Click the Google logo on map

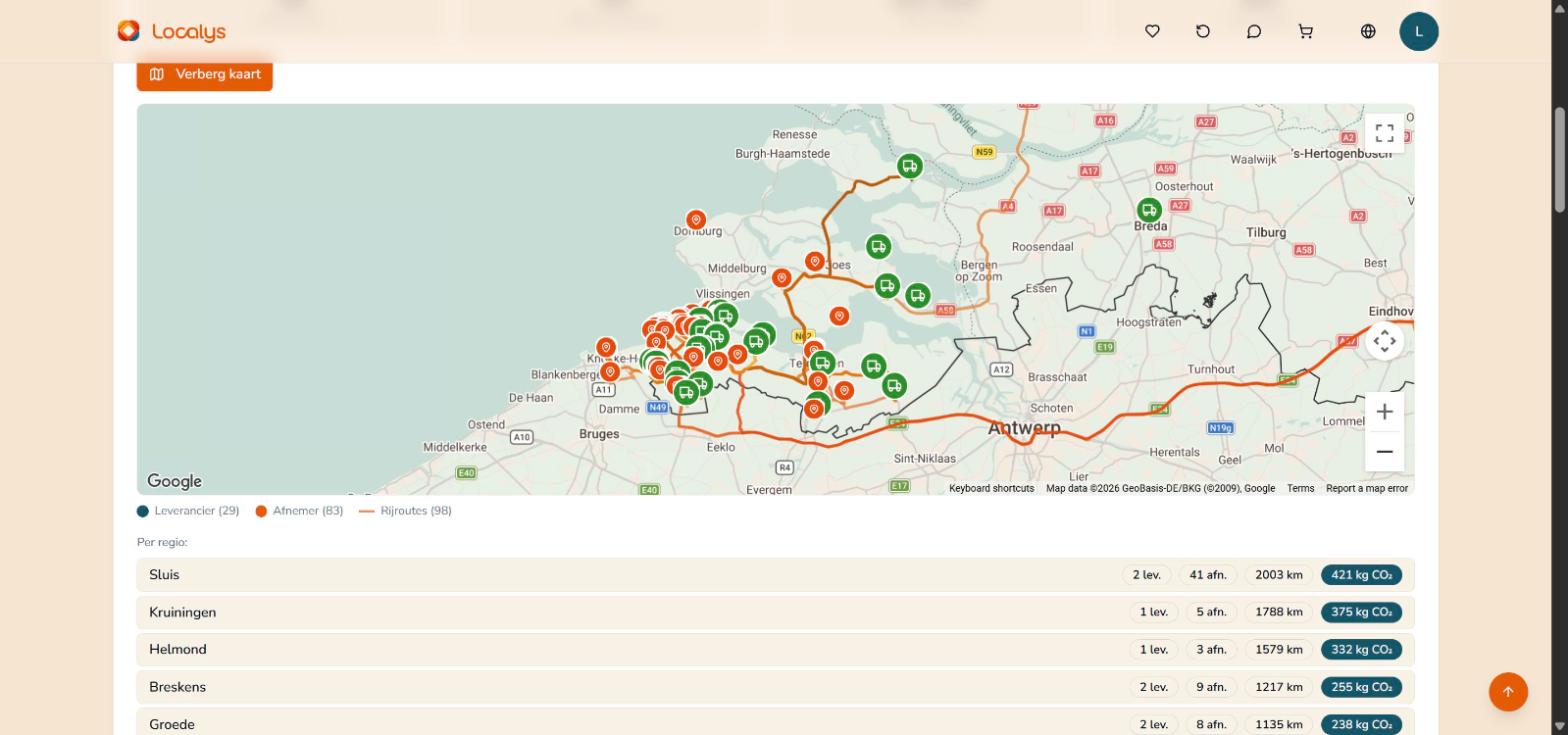click(175, 482)
